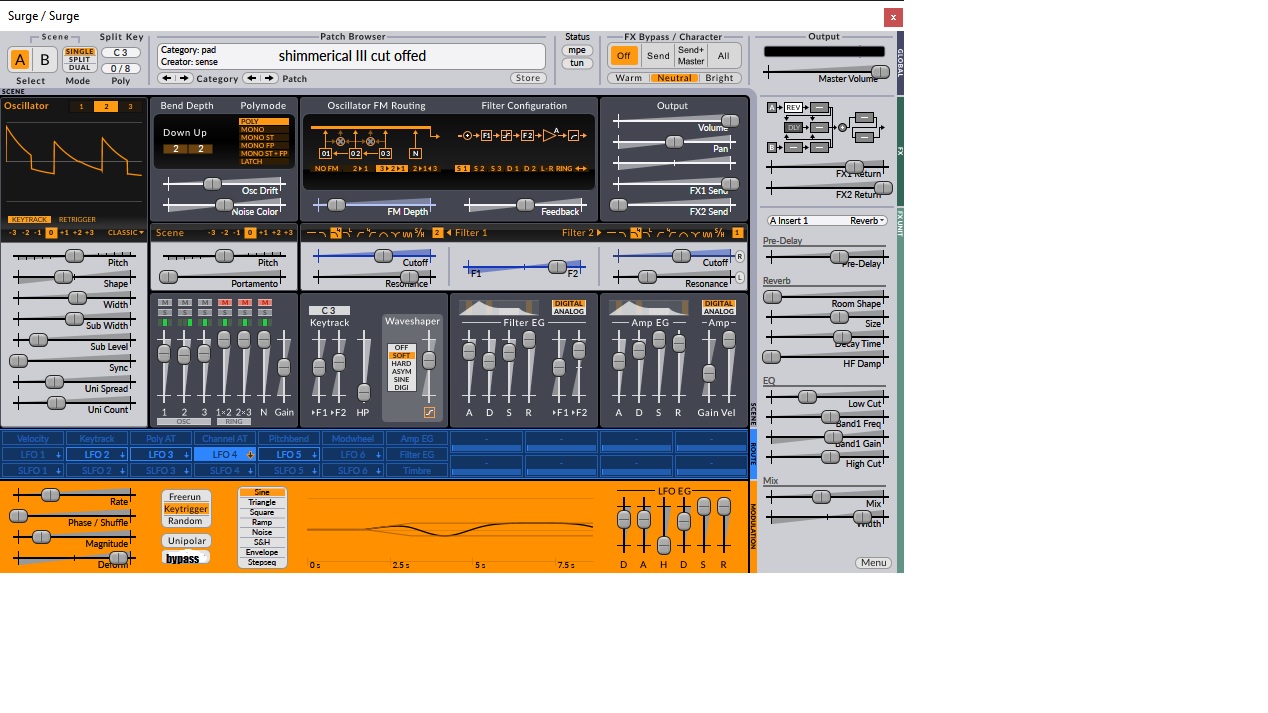Choose Stepseq LFO shape
The height and width of the screenshot is (713, 1268).
point(262,562)
